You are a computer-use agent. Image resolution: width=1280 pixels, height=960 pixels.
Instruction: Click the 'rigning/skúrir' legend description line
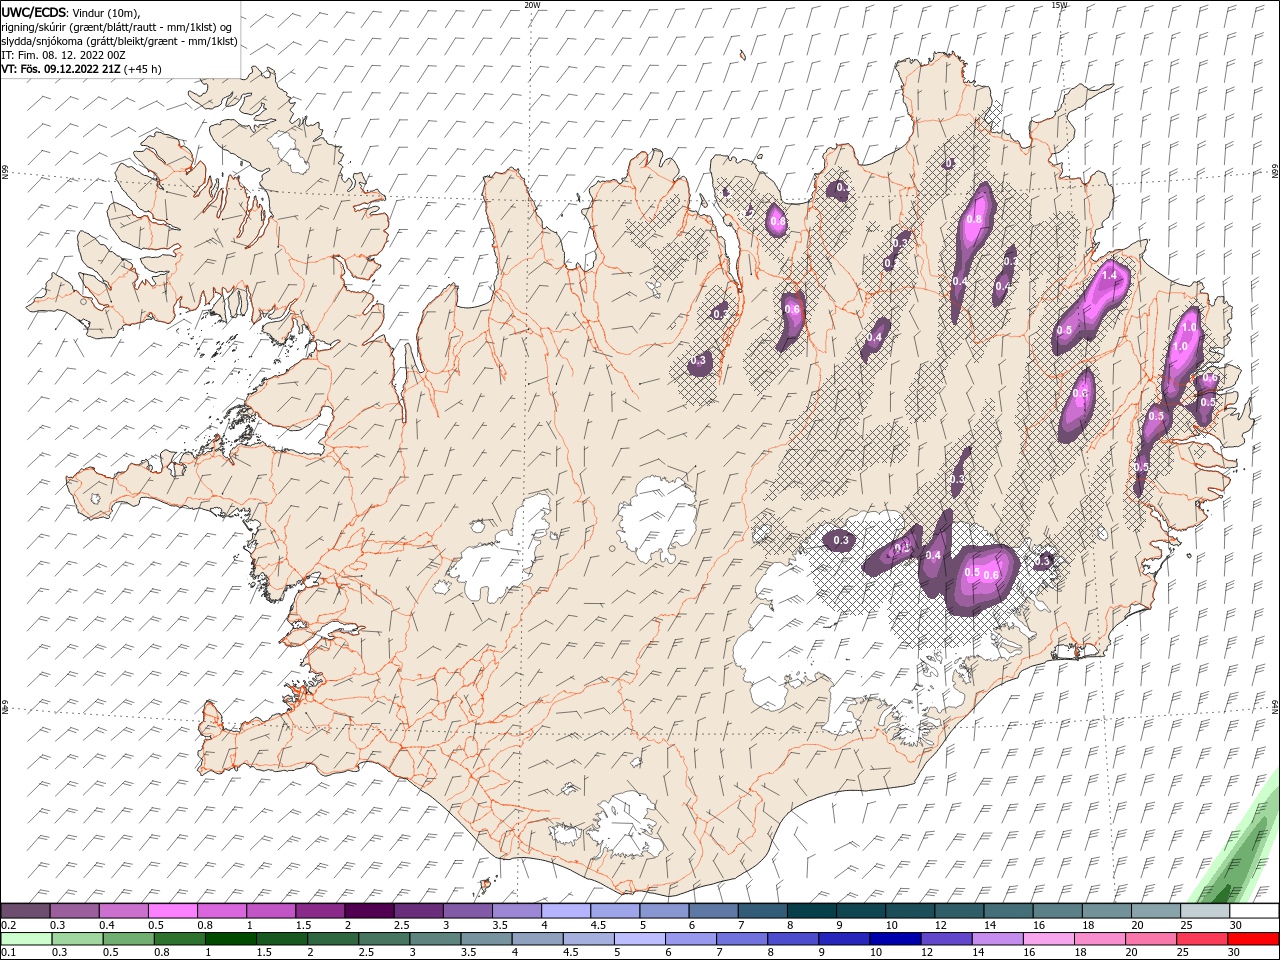[116, 27]
